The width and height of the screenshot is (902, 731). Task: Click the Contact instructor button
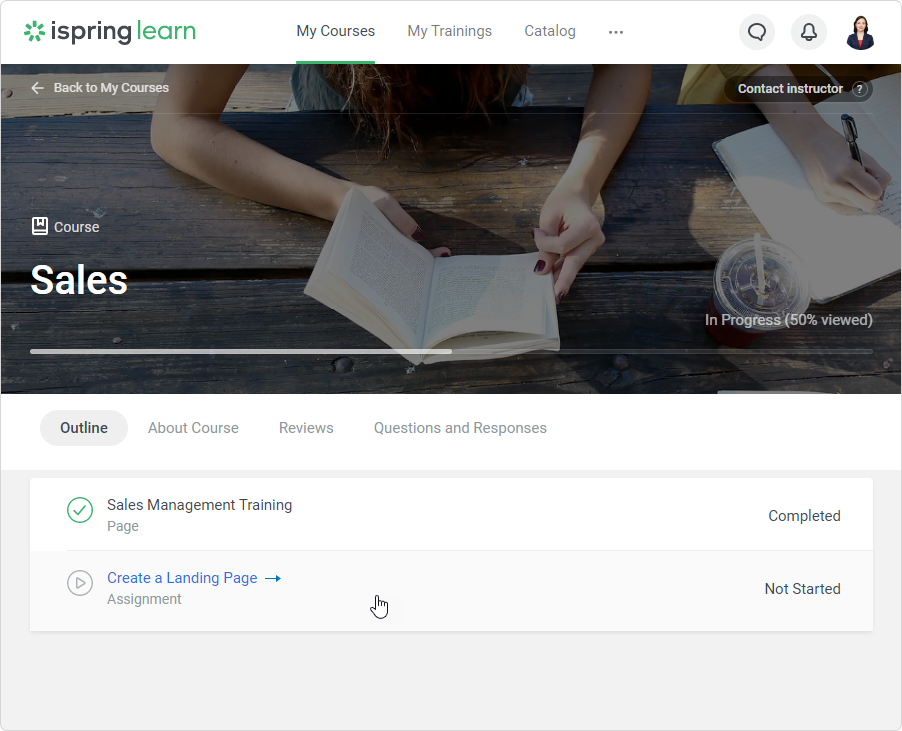pos(789,89)
